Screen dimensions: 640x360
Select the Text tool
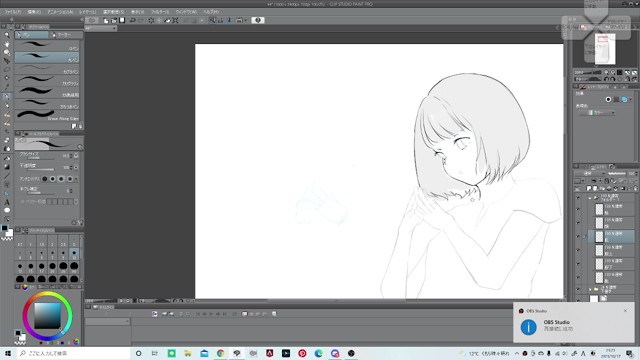[7, 202]
